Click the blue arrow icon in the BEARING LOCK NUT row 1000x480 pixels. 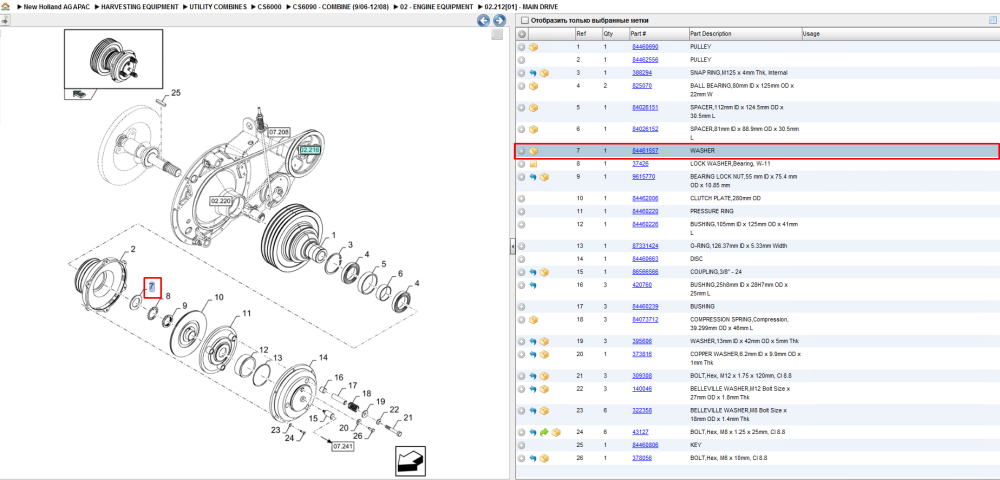click(x=533, y=177)
